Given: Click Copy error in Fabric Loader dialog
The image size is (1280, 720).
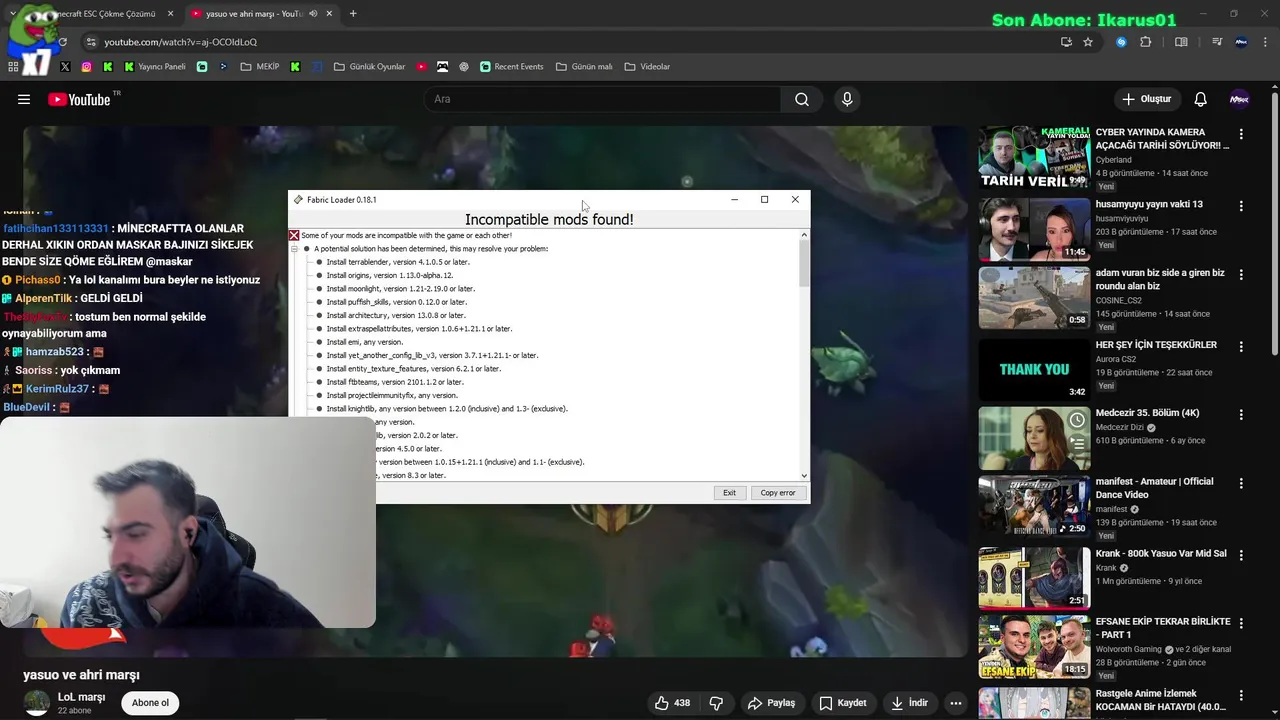Looking at the screenshot, I should coord(778,493).
